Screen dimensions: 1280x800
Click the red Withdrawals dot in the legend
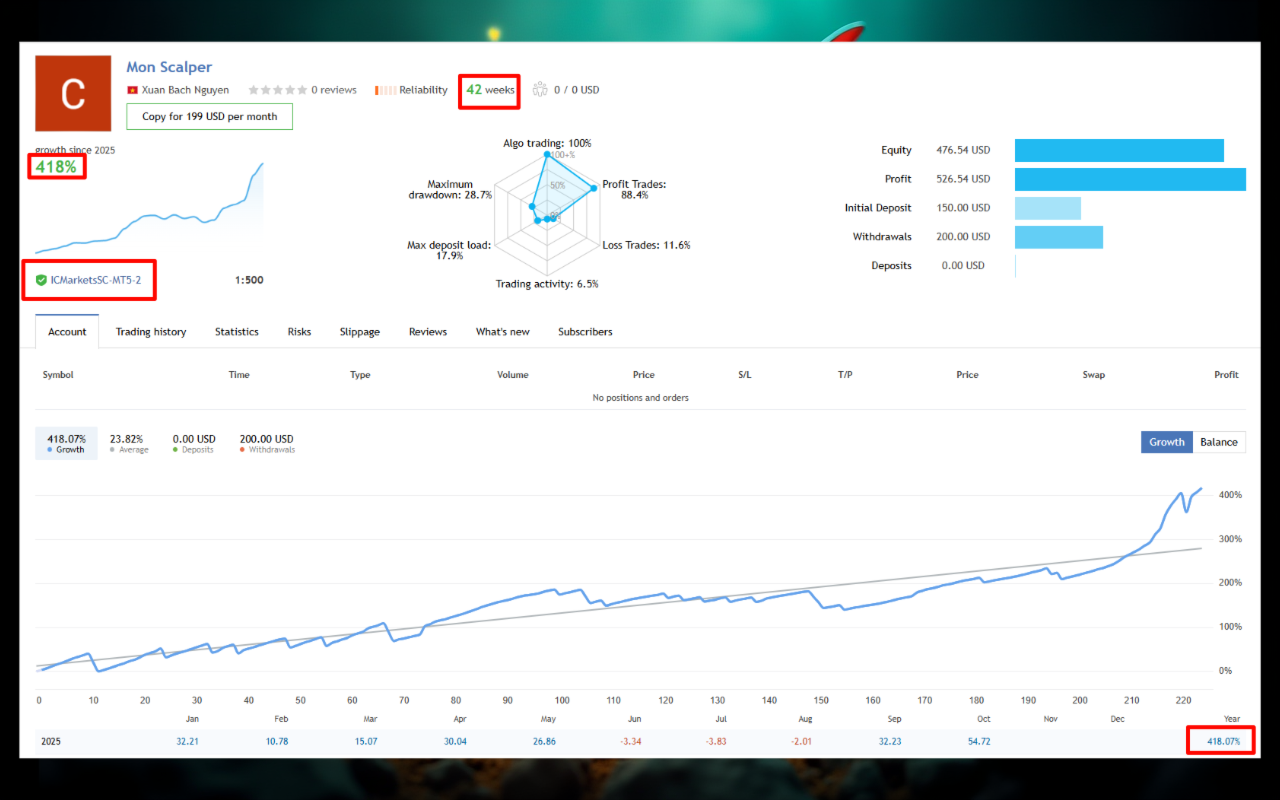pyautogui.click(x=241, y=450)
